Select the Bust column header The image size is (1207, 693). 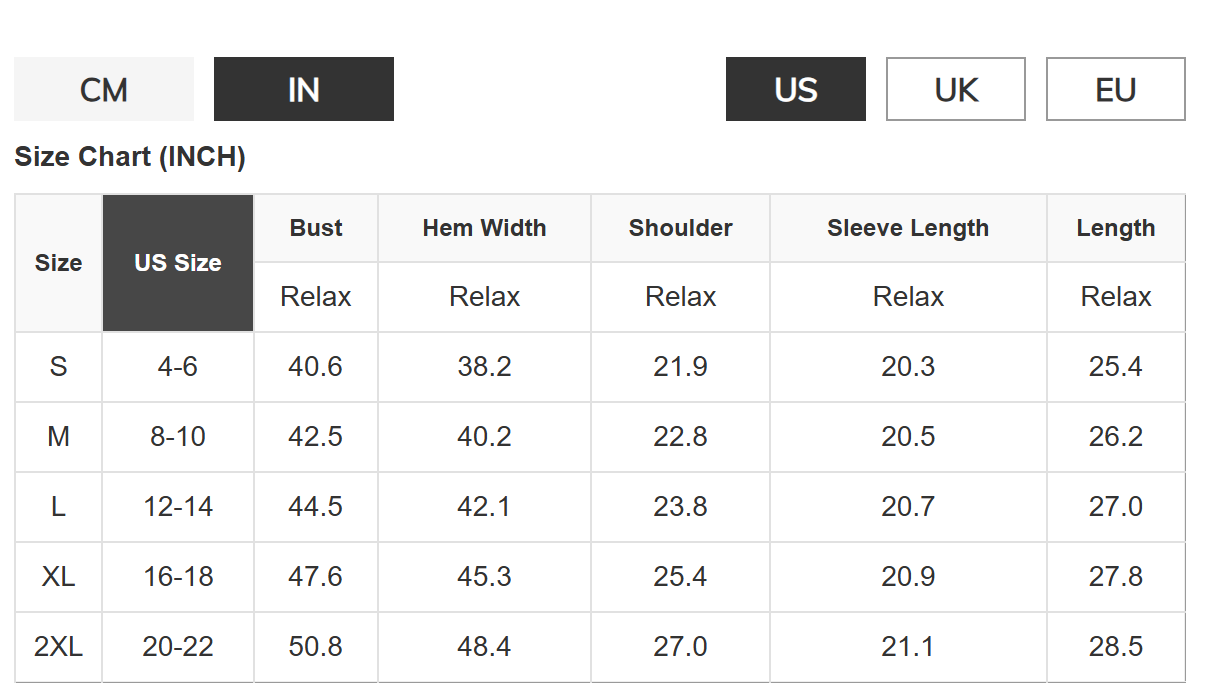pos(316,228)
